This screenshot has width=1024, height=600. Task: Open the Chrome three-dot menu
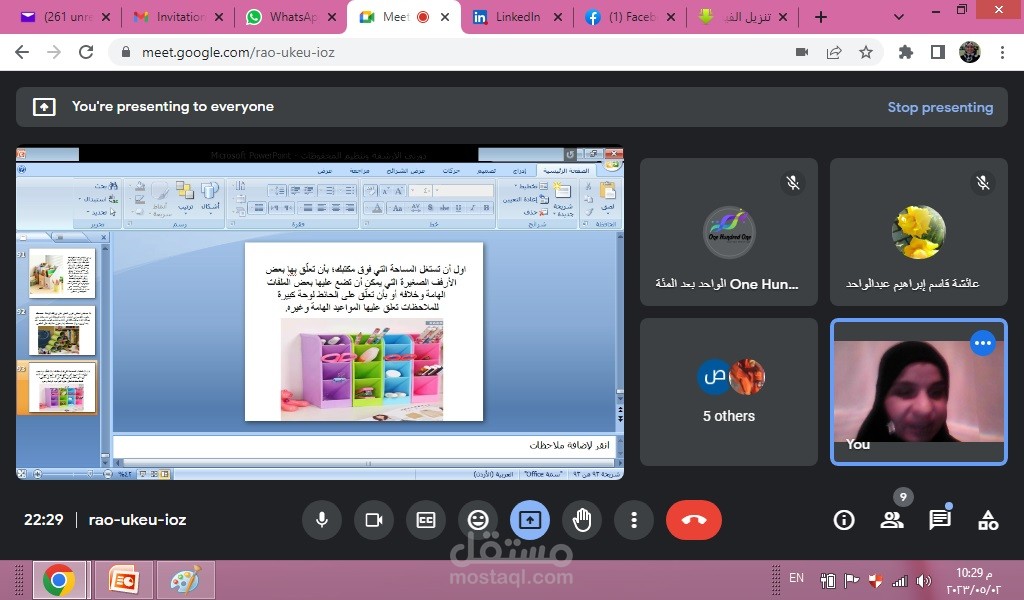pos(1002,52)
